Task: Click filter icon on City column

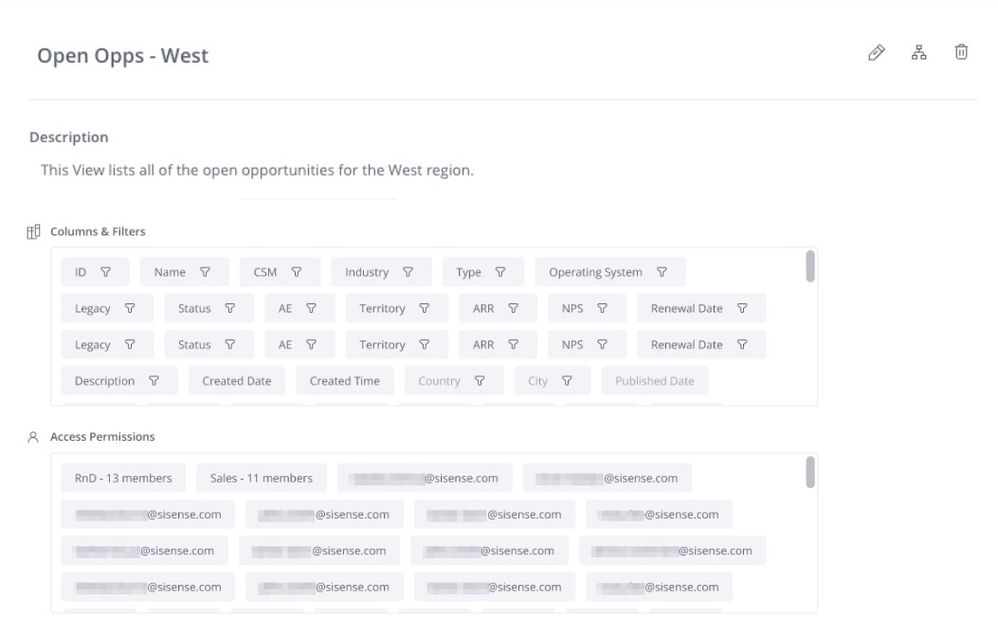Action: click(567, 381)
